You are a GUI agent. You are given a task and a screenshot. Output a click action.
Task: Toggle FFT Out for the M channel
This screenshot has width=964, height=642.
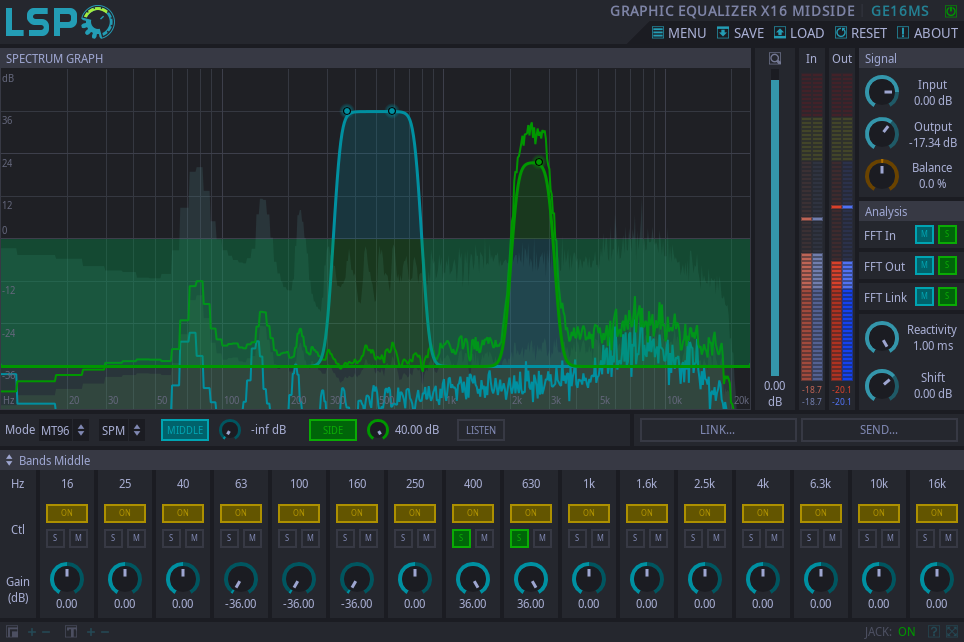pos(924,265)
